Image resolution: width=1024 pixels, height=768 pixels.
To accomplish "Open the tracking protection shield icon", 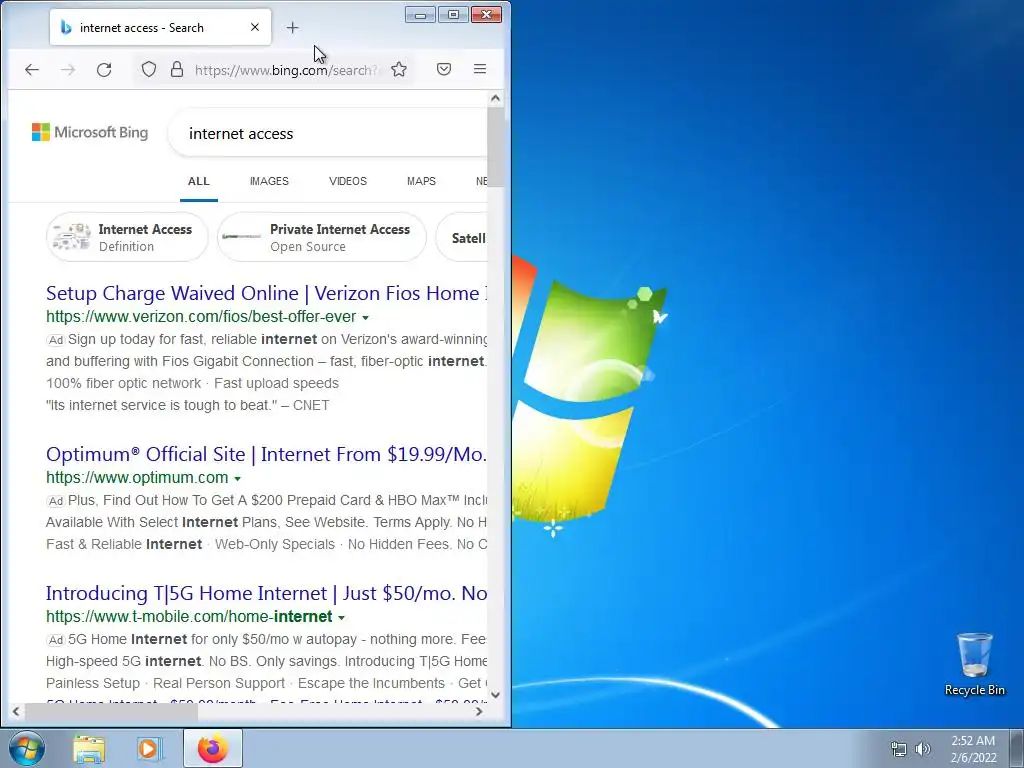I will (x=149, y=69).
